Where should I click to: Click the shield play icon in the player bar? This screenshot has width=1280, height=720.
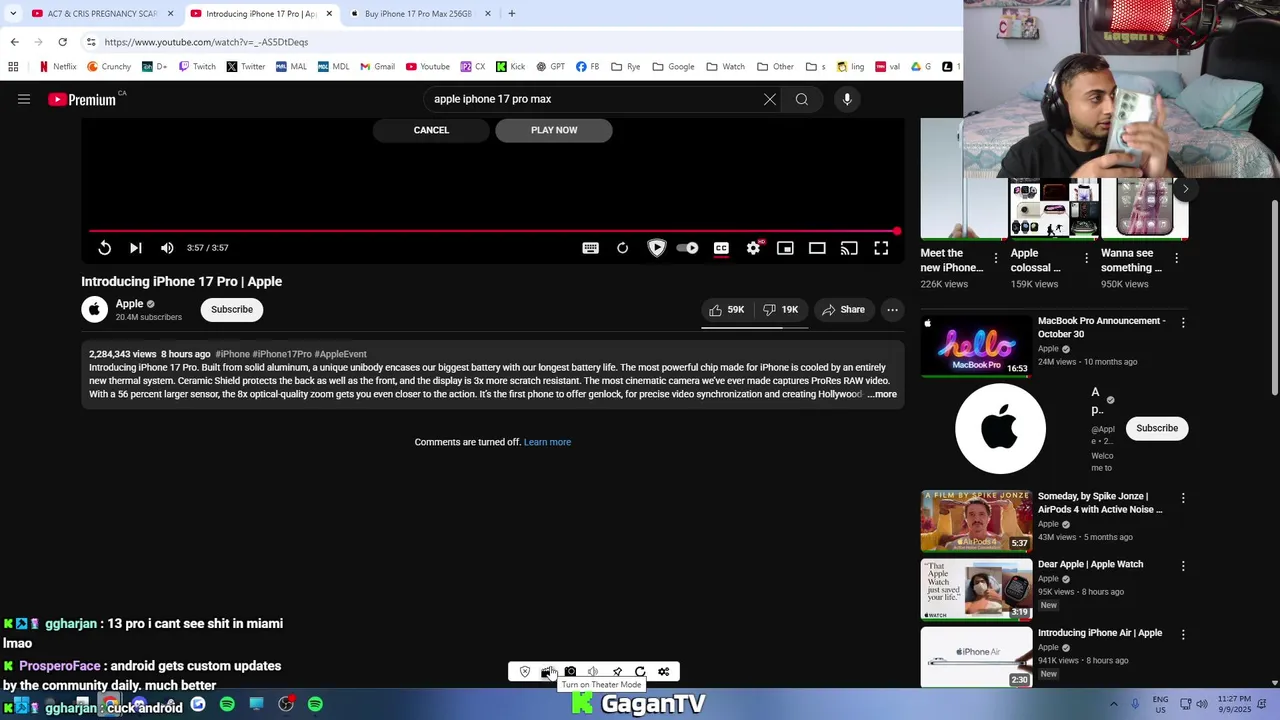coord(656,248)
